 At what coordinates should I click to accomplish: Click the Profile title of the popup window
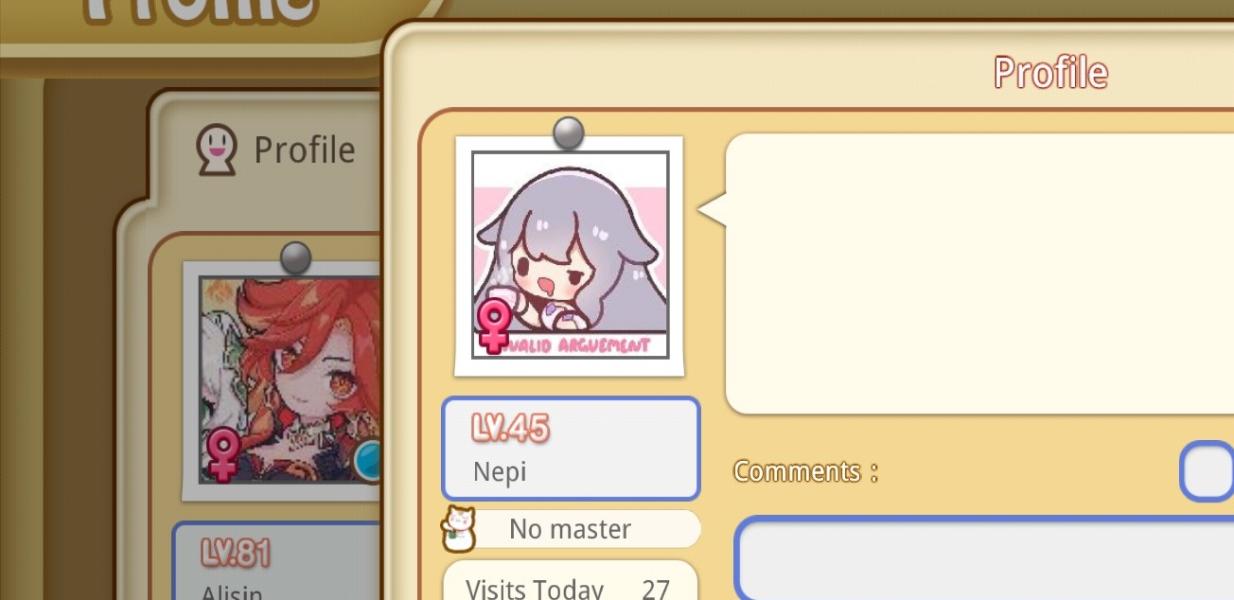click(1050, 72)
